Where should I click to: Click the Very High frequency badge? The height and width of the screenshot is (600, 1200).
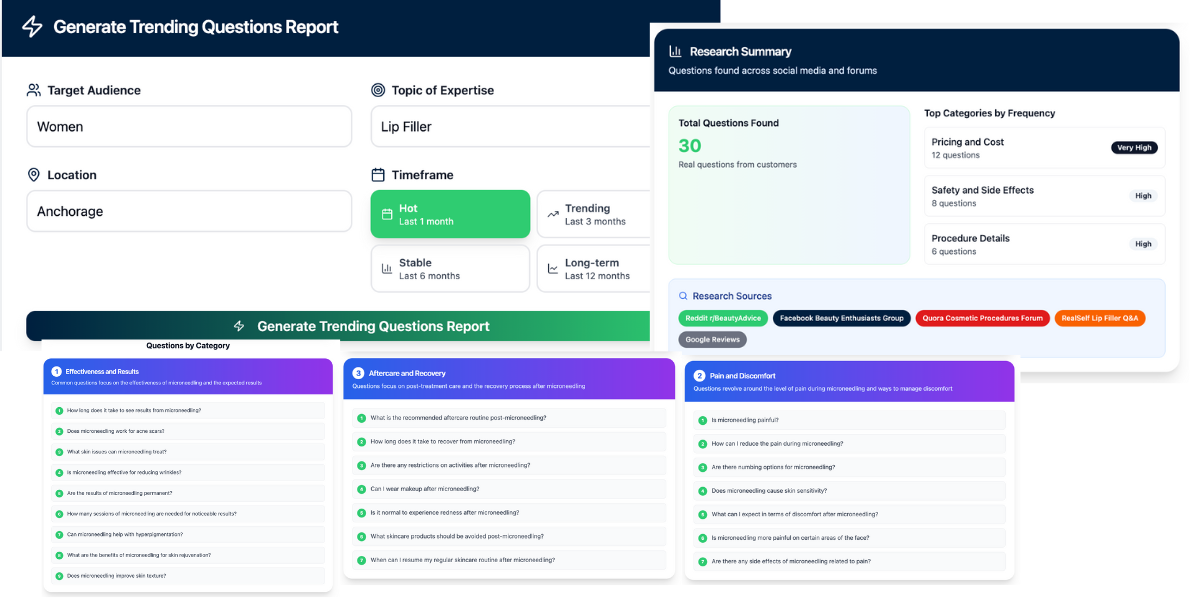[1134, 148]
